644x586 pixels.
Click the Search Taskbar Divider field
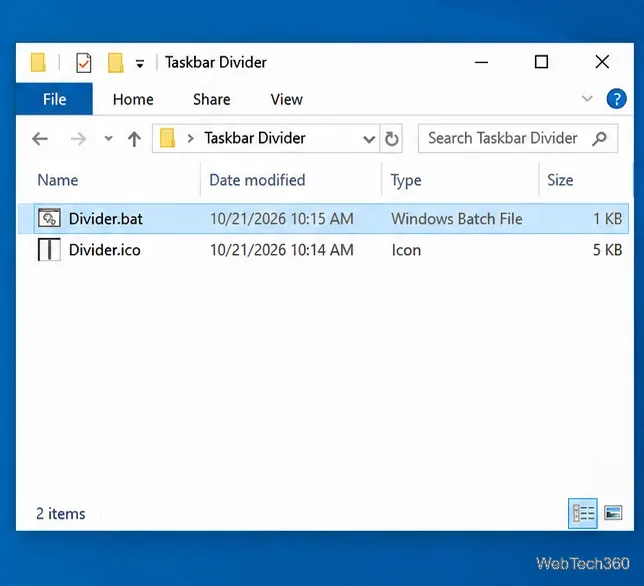tap(518, 138)
